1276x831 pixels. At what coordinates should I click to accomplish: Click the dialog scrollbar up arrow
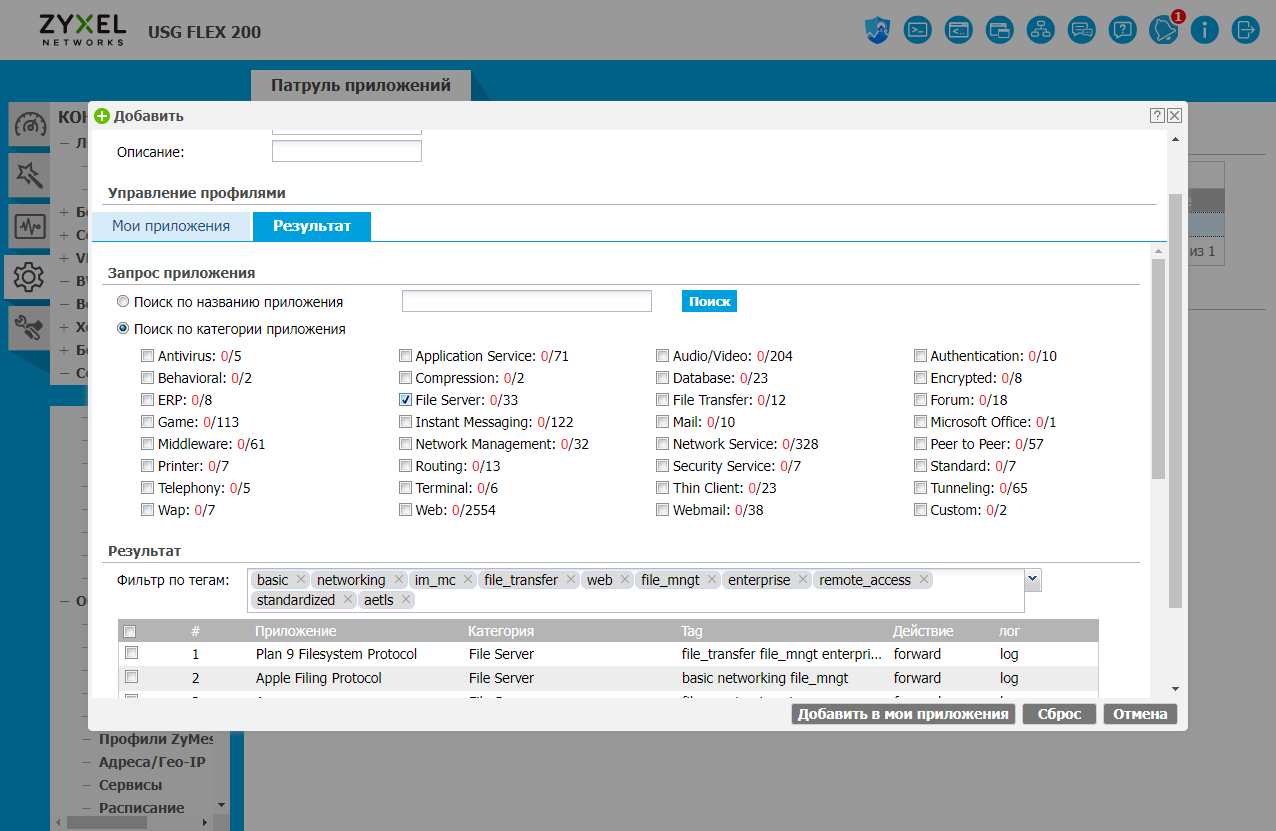click(x=1175, y=139)
